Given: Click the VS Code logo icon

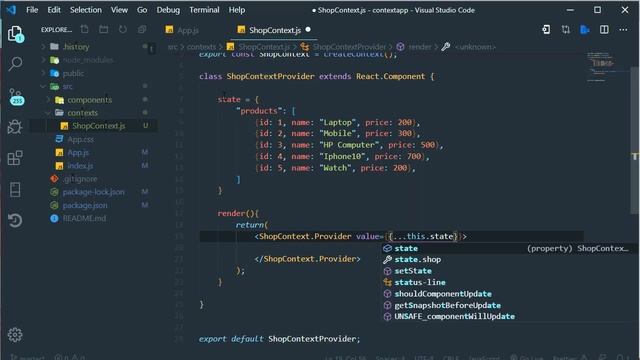Looking at the screenshot, I should click(11, 9).
